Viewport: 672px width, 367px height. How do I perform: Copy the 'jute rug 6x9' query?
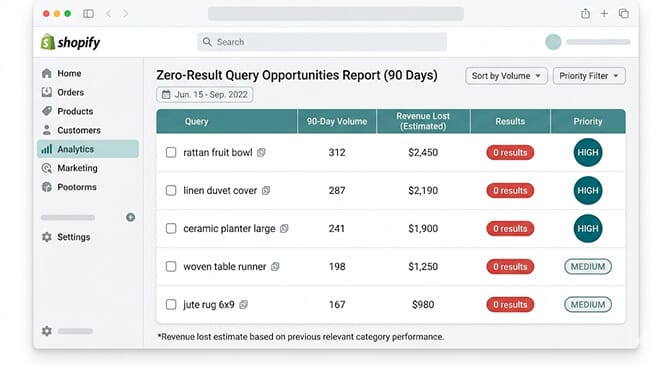pos(243,304)
